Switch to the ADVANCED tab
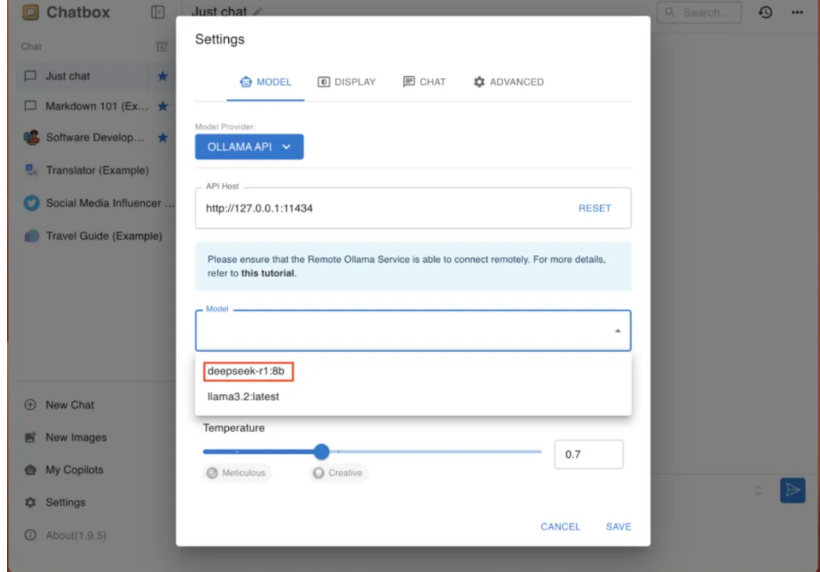This screenshot has height=572, width=820. 509,82
